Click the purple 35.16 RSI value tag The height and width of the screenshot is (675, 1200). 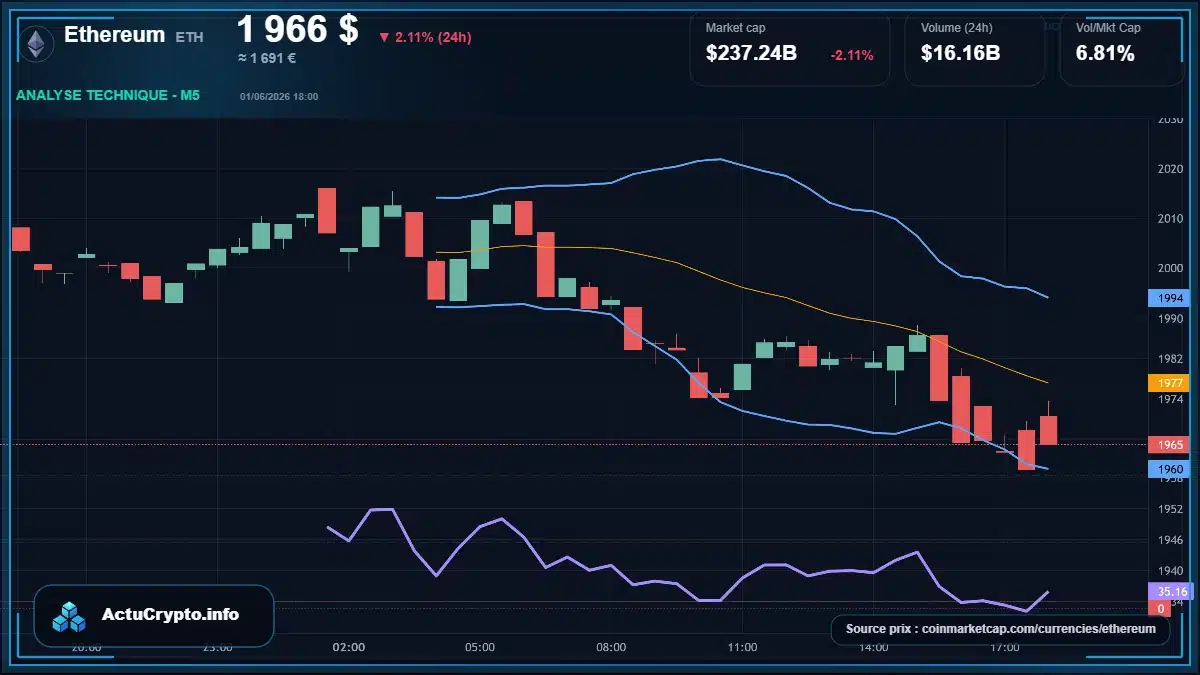(x=1171, y=591)
